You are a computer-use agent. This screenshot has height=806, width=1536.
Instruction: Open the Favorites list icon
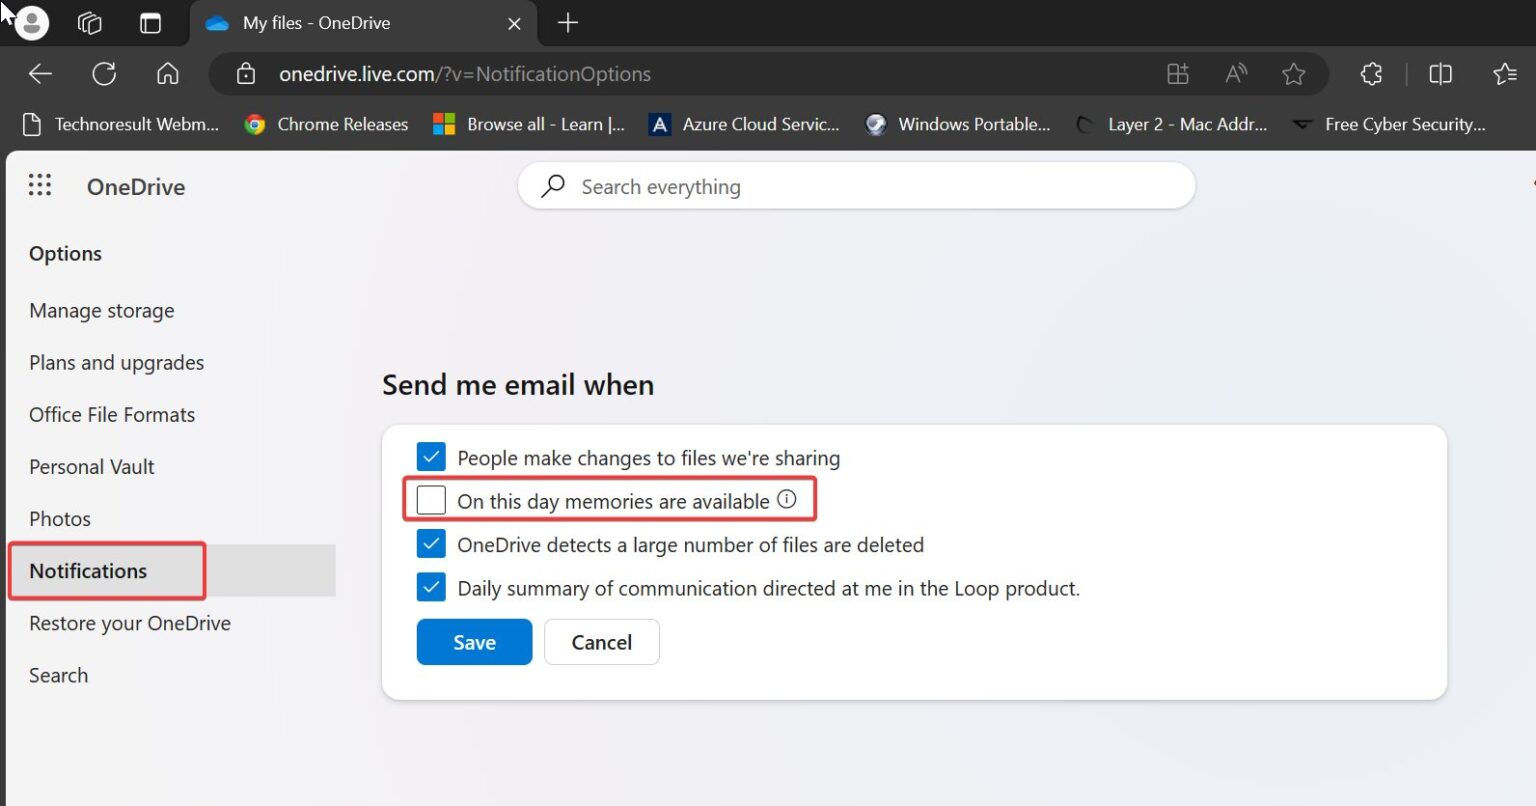(1505, 73)
